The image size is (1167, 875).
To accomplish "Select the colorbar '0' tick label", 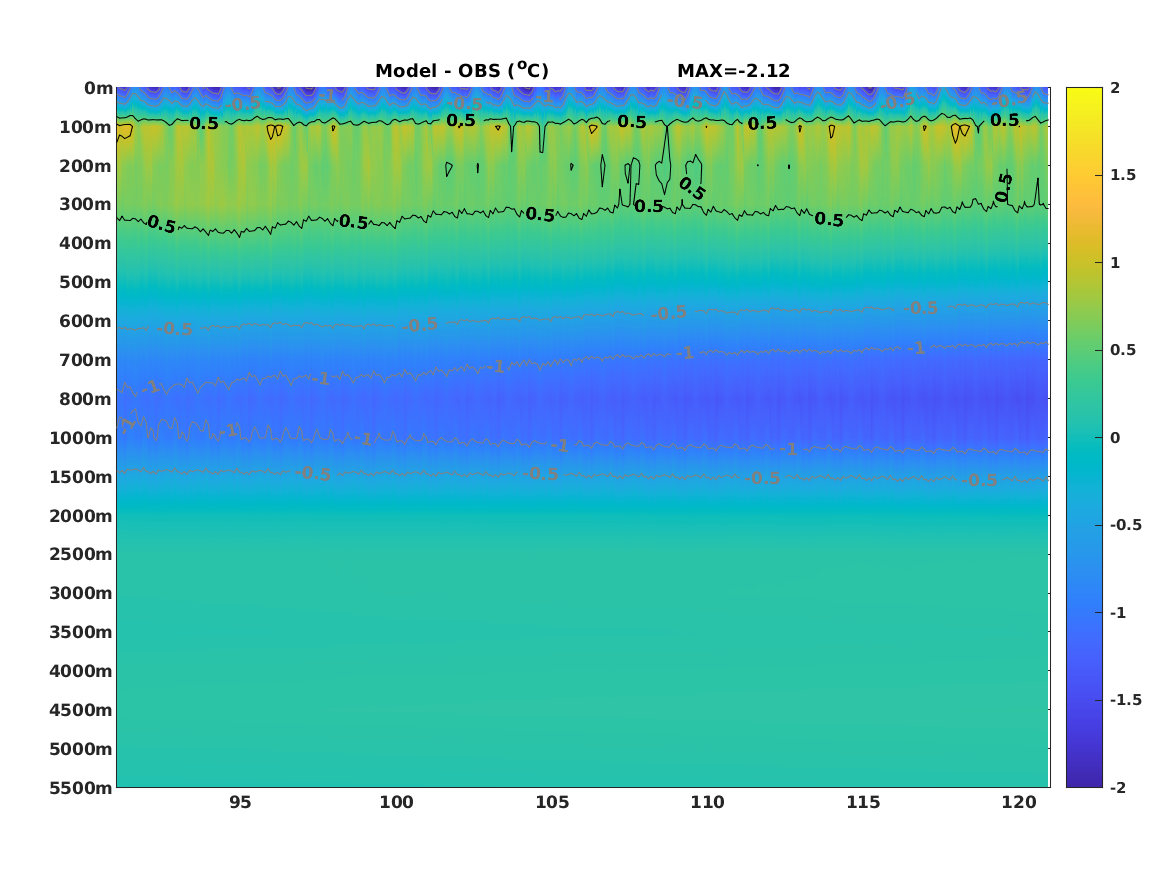I will click(1115, 438).
